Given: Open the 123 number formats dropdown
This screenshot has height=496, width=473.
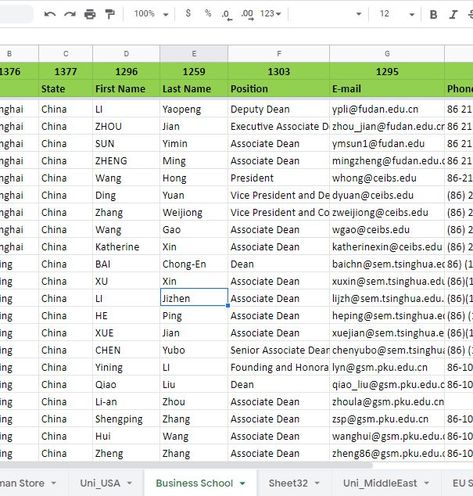Looking at the screenshot, I should tap(270, 14).
